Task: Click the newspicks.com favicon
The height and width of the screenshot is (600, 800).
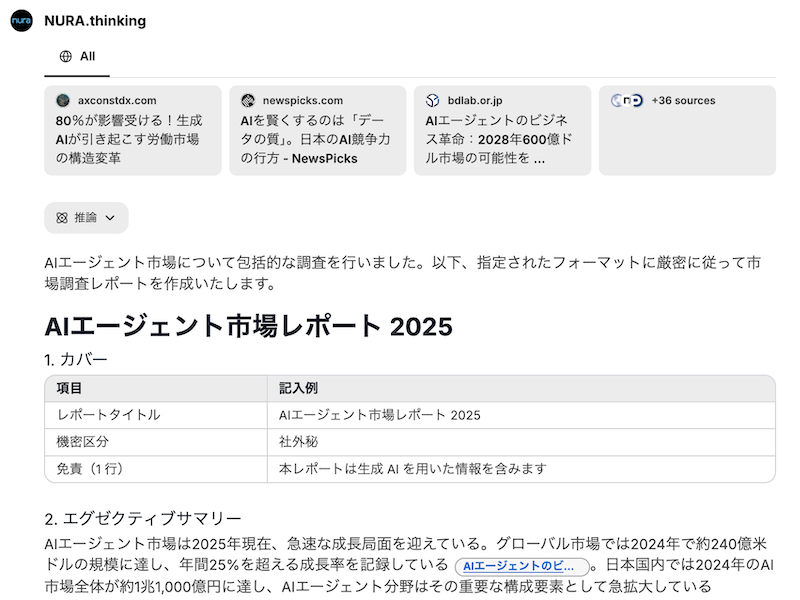Action: coord(248,101)
